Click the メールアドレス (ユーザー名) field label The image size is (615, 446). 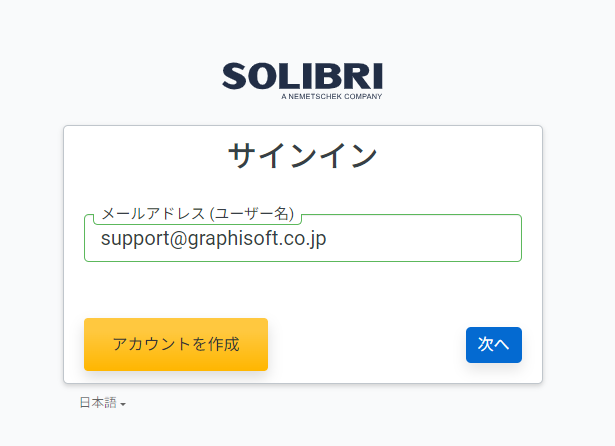(x=198, y=214)
